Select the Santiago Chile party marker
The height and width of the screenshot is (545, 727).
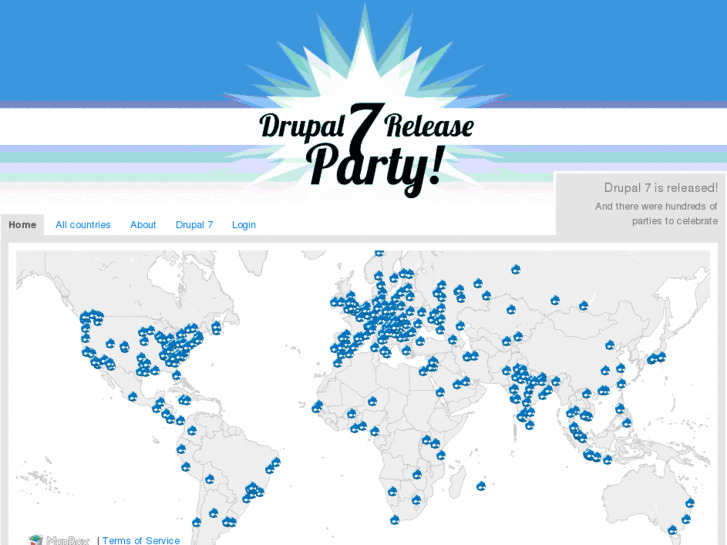(x=197, y=523)
